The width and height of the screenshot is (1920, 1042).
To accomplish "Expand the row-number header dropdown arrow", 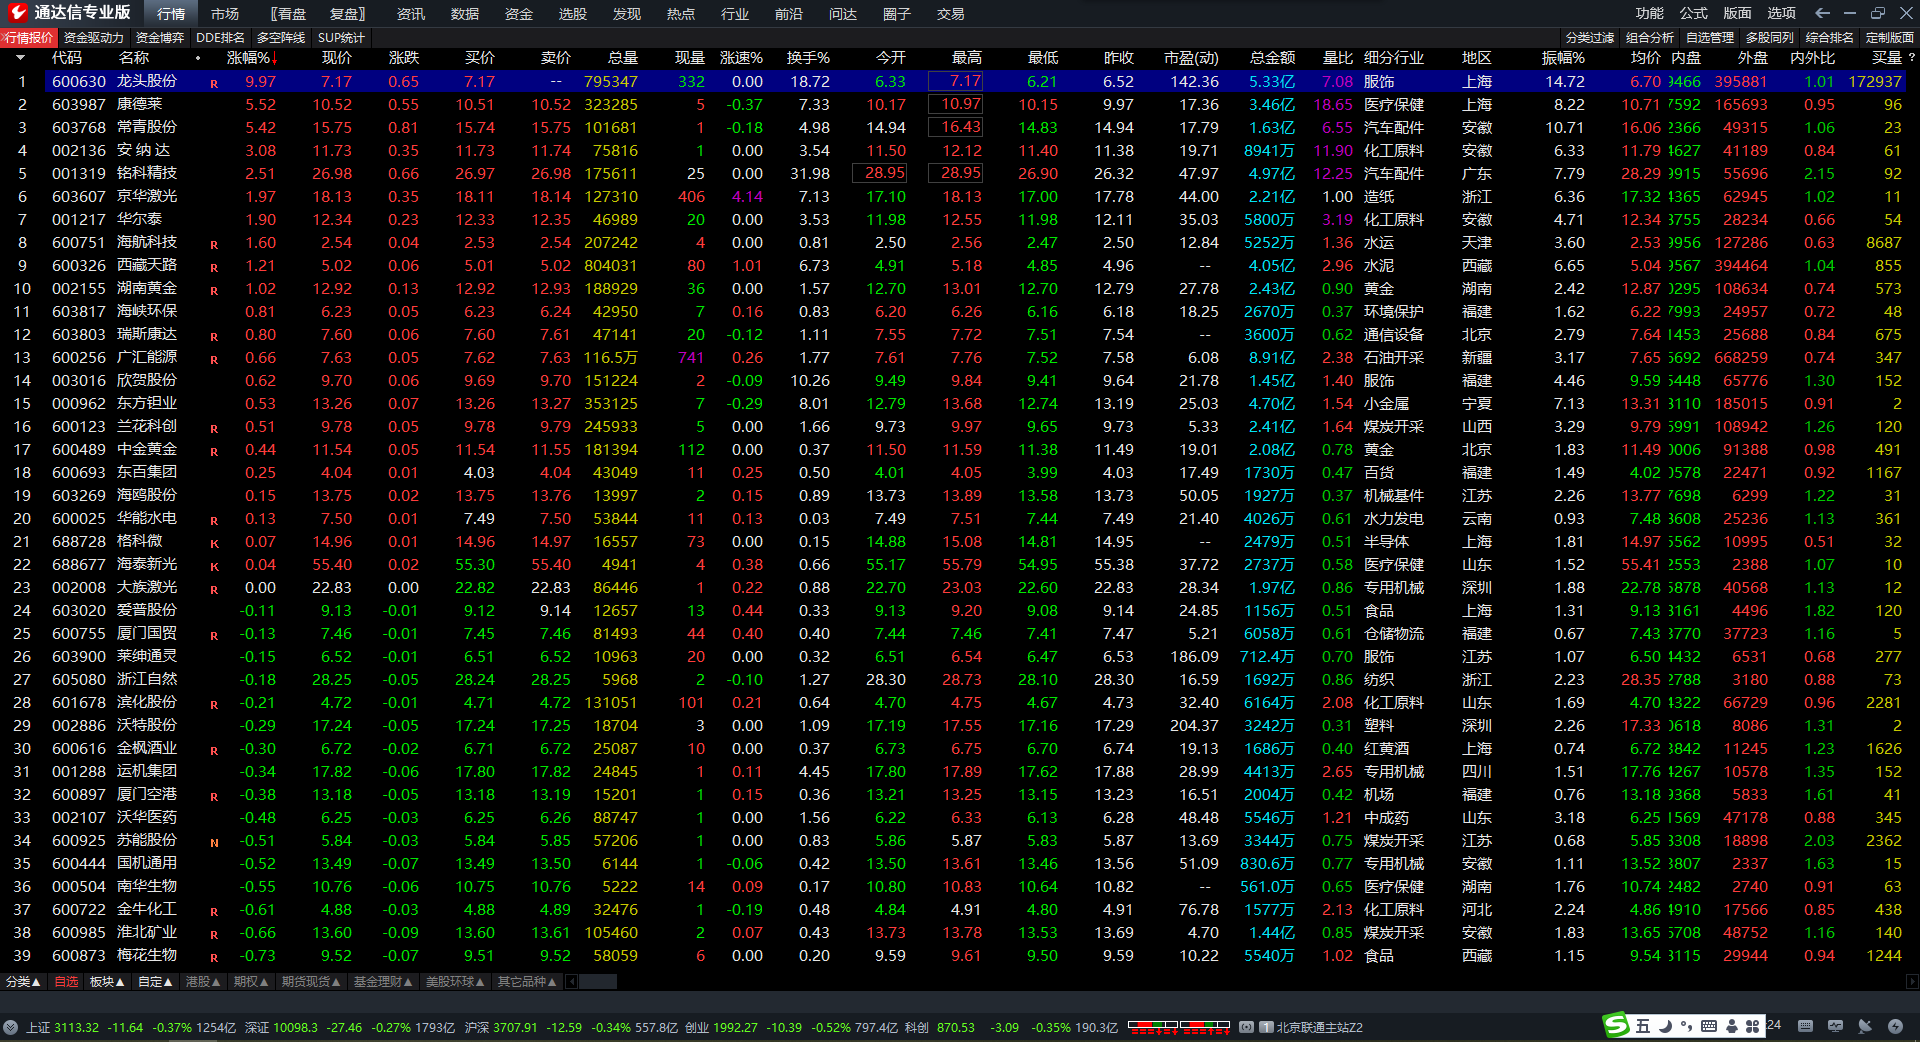I will [x=20, y=58].
